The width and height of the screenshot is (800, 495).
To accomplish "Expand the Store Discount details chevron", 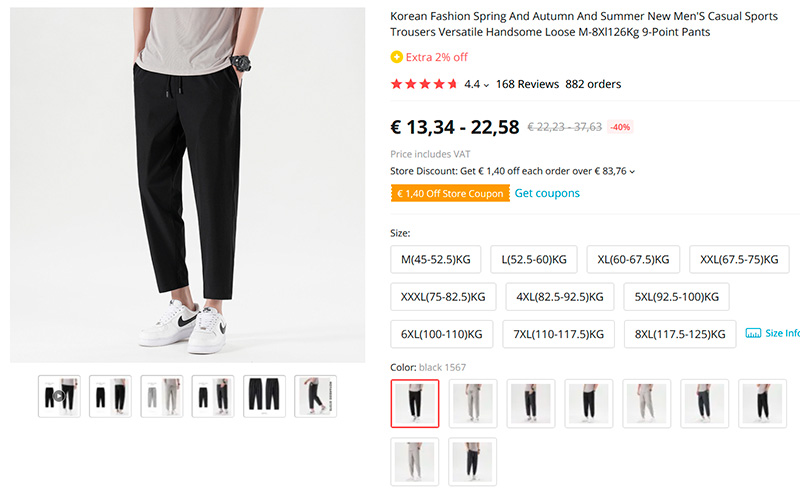I will pyautogui.click(x=632, y=171).
